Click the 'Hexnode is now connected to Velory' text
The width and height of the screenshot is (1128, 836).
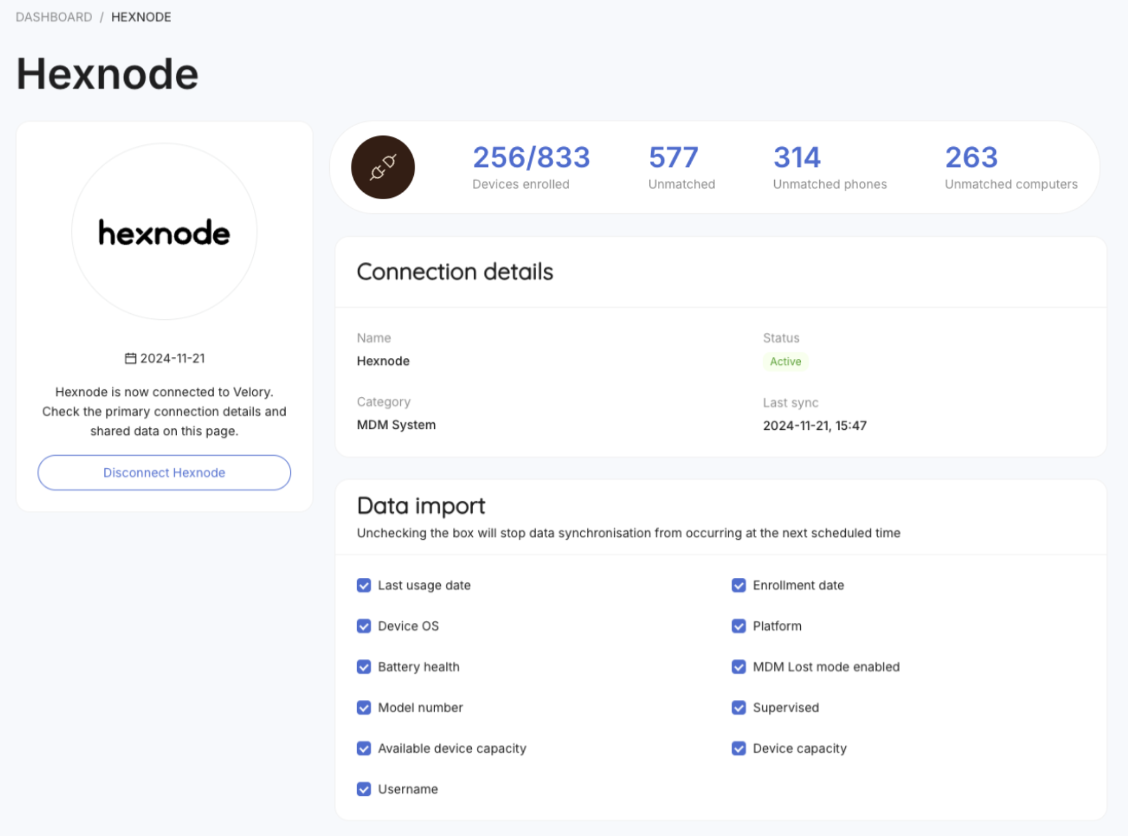coord(164,392)
